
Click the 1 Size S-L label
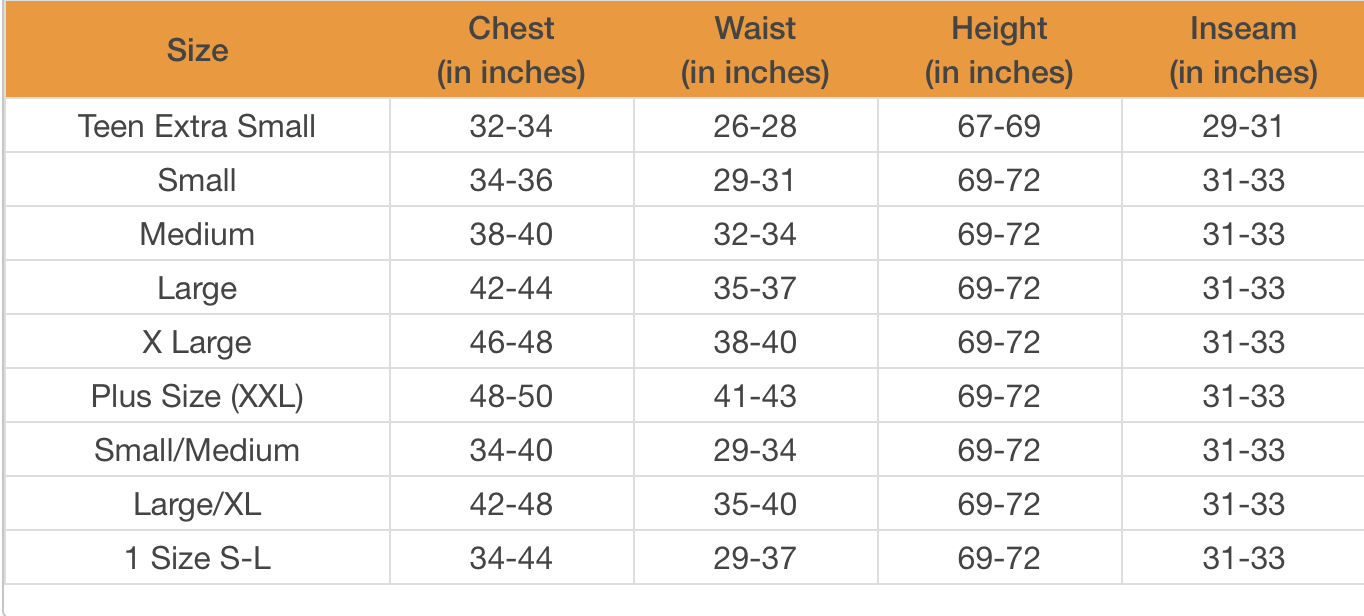197,558
